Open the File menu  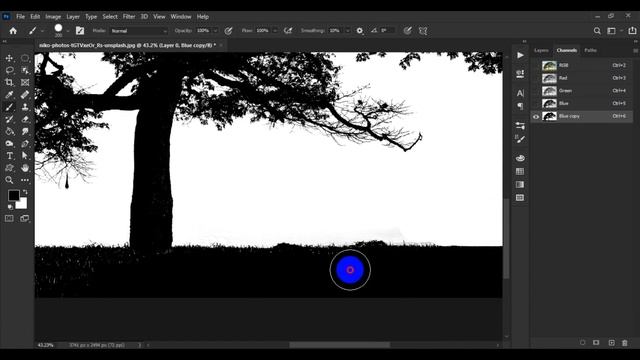click(x=20, y=17)
